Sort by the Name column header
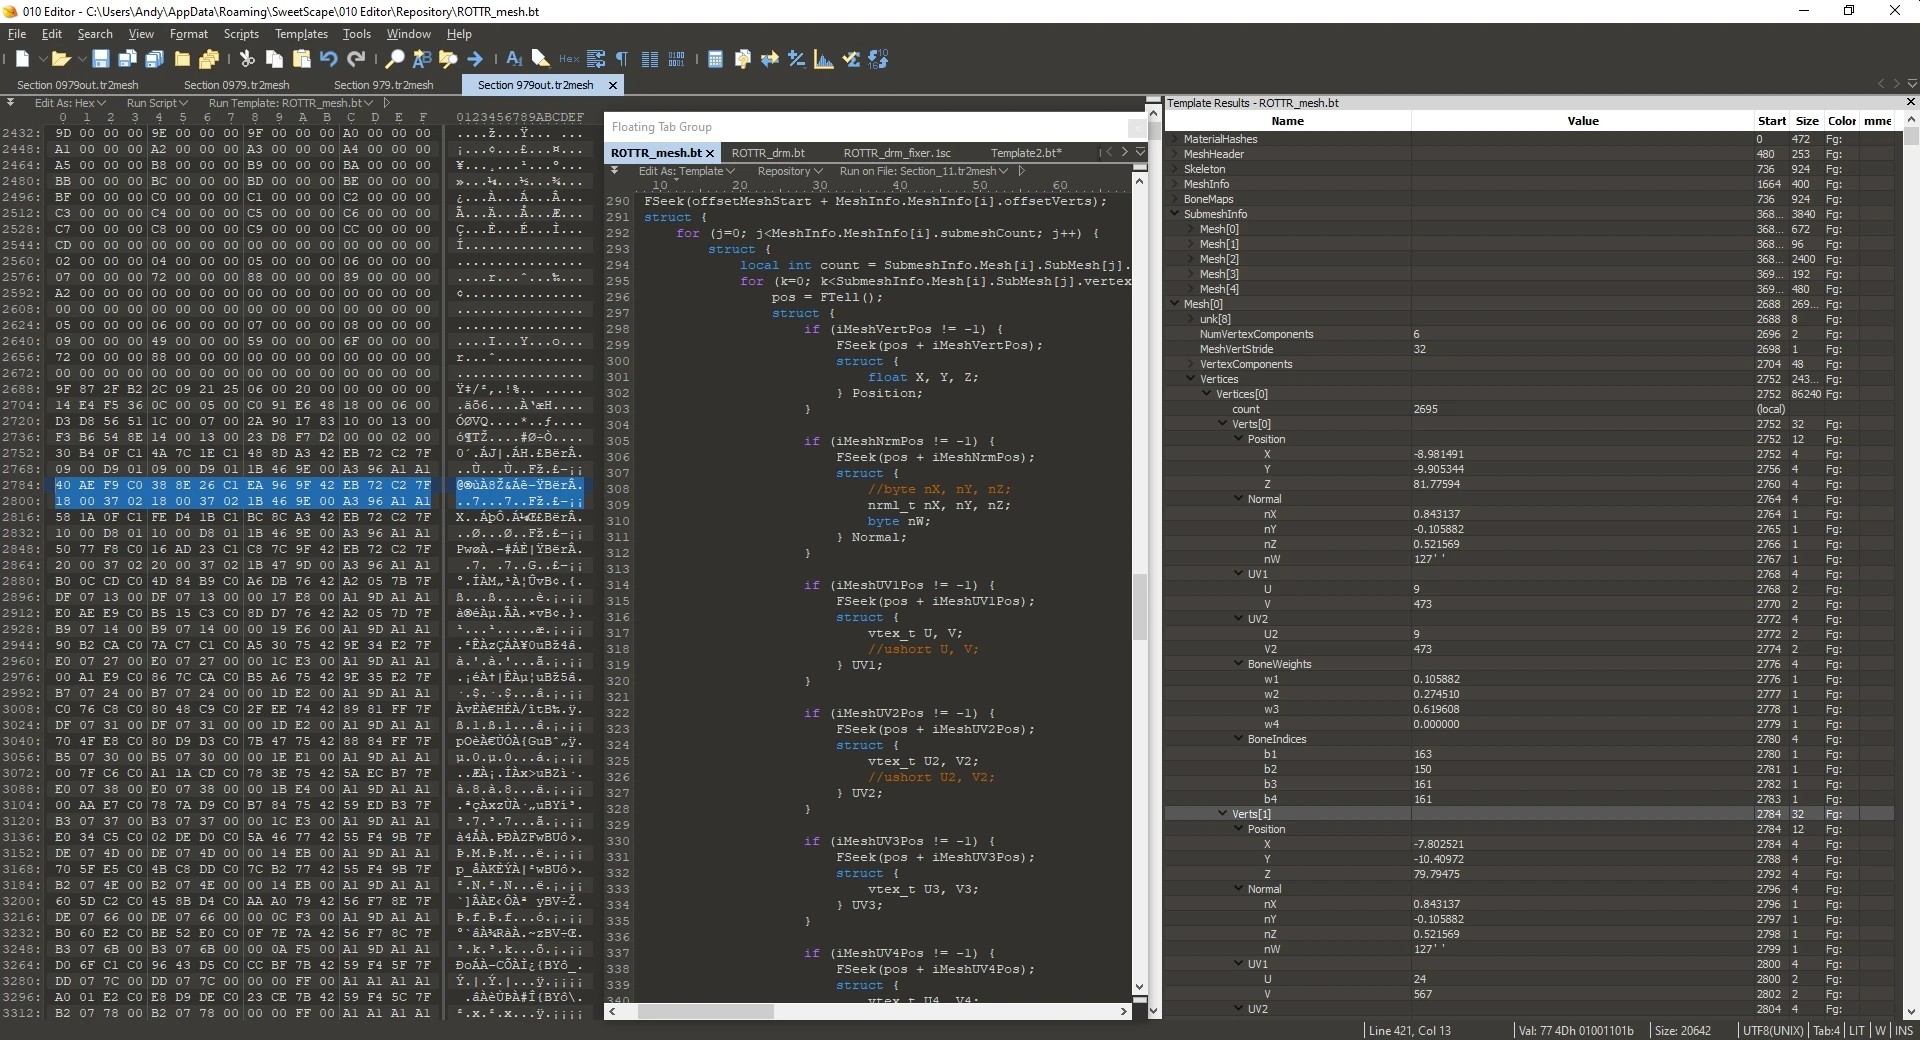 click(1288, 121)
